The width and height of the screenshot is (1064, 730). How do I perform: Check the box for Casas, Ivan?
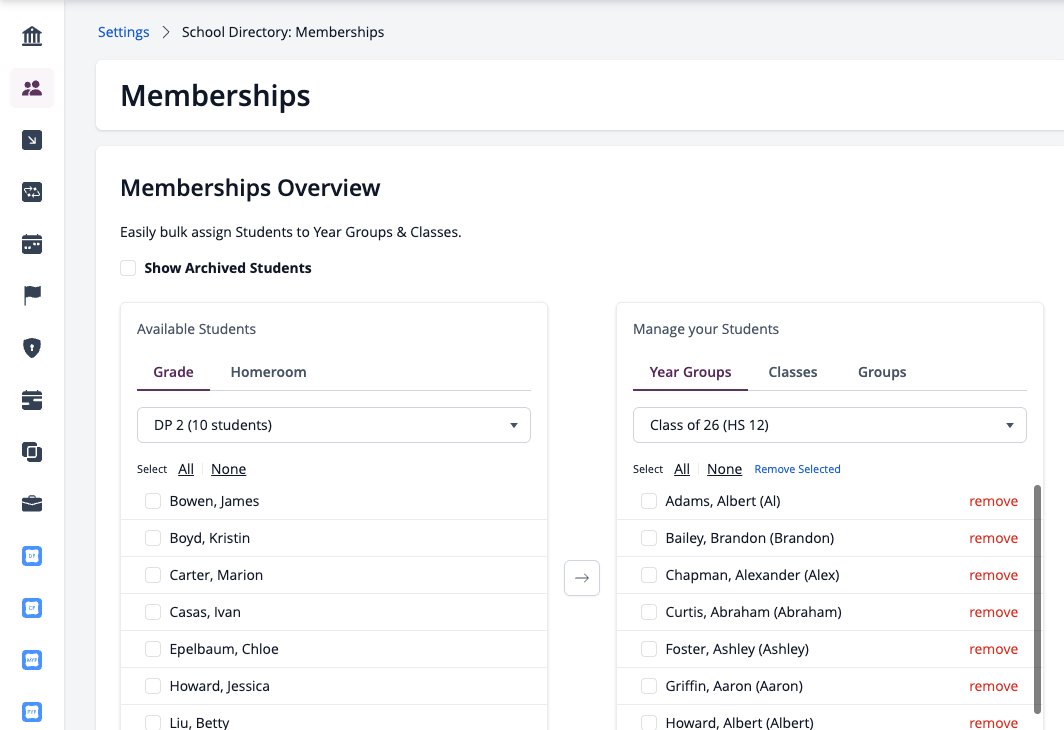(x=153, y=612)
